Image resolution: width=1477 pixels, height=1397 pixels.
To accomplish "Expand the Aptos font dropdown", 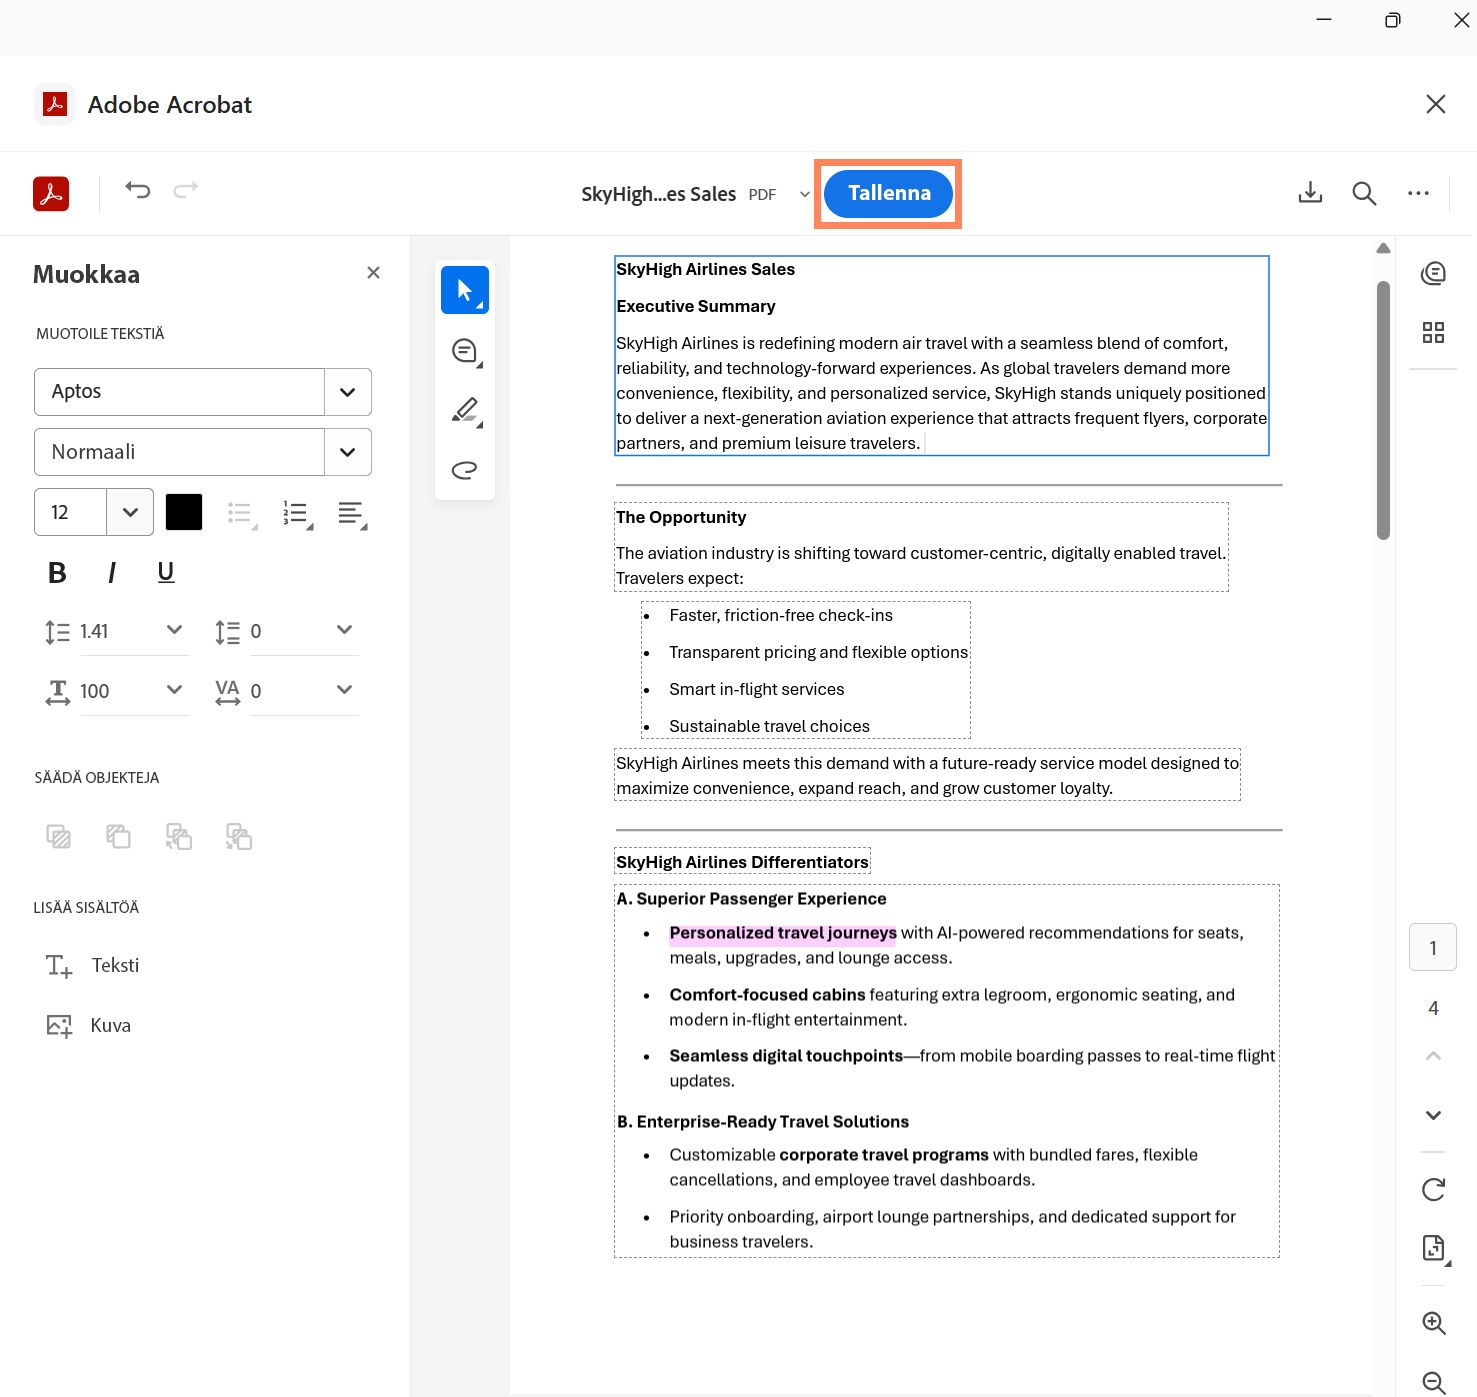I will (x=347, y=392).
